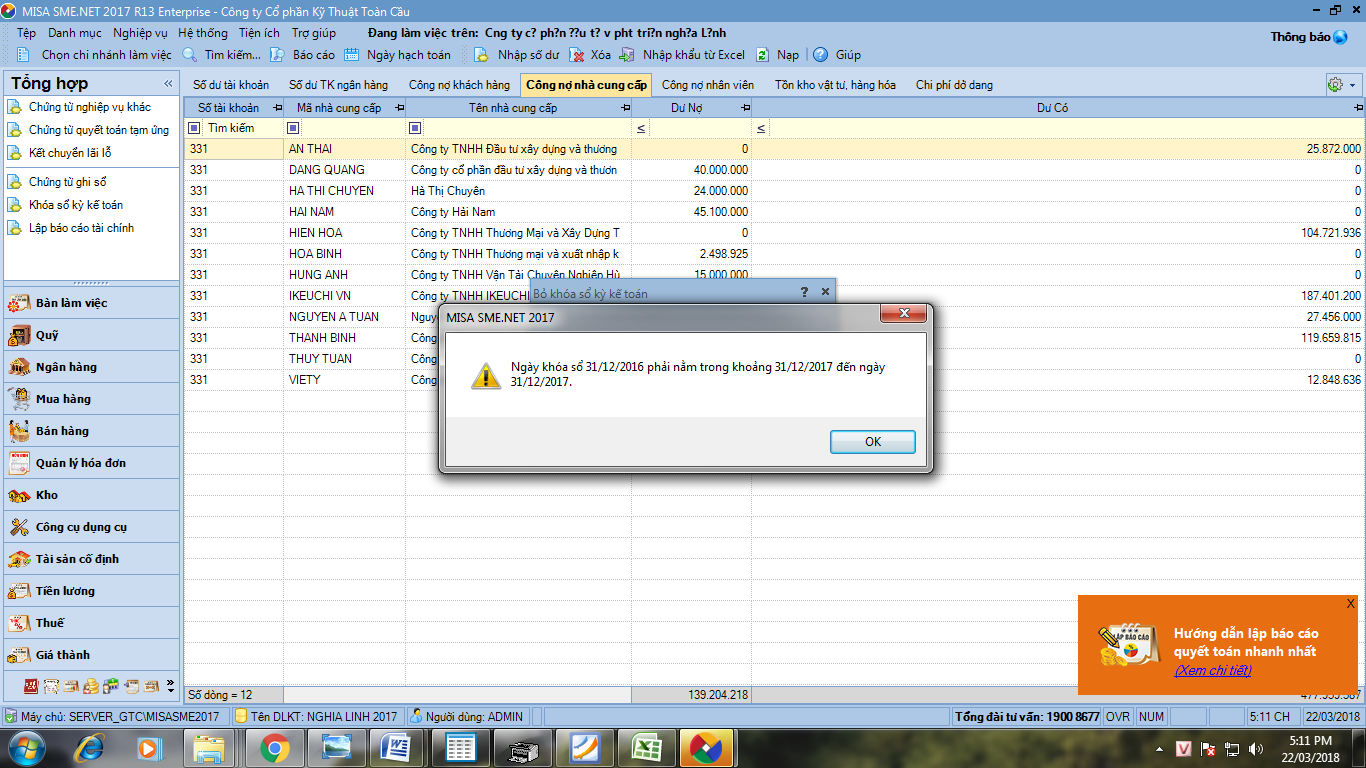Launch Google Chrome from the taskbar
Viewport: 1366px width, 768px height.
coord(275,748)
